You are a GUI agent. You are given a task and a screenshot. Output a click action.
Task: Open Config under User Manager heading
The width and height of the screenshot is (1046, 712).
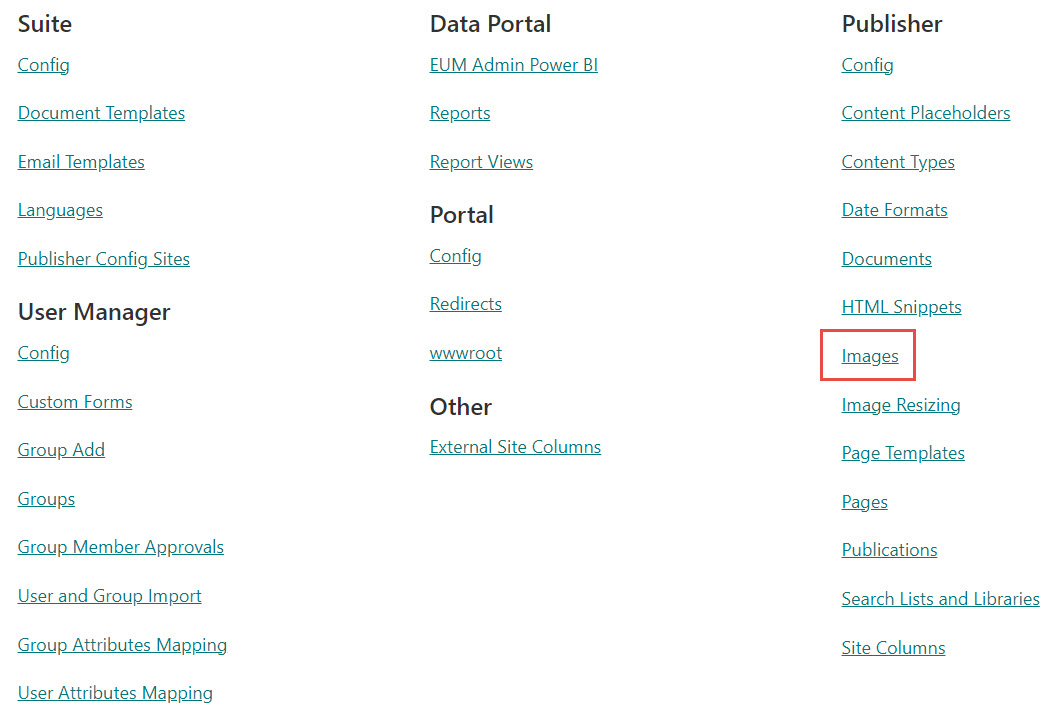point(43,352)
